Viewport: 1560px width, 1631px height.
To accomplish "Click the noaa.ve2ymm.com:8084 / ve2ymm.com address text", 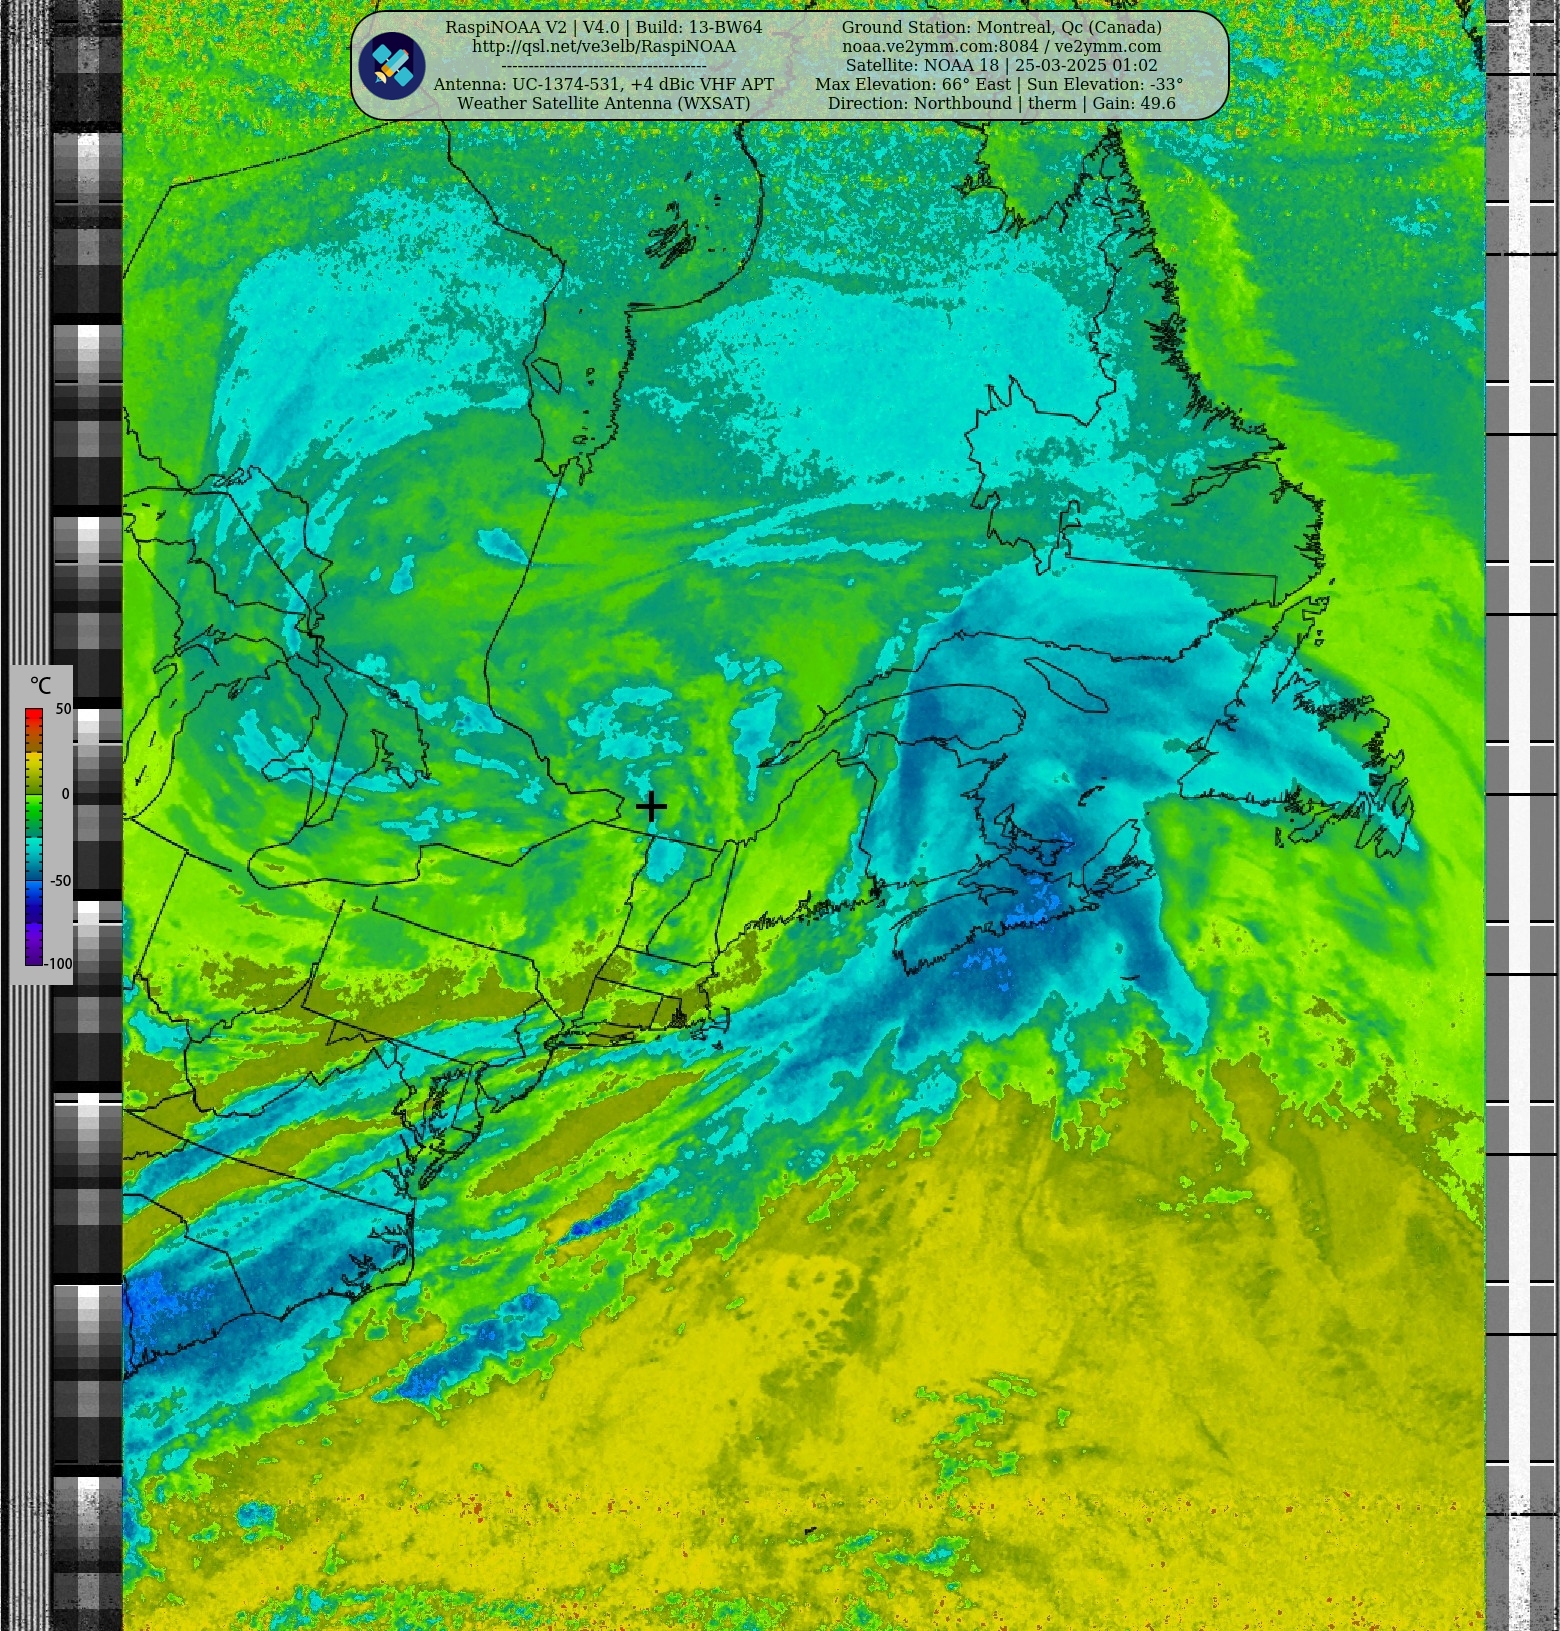I will [x=1001, y=47].
